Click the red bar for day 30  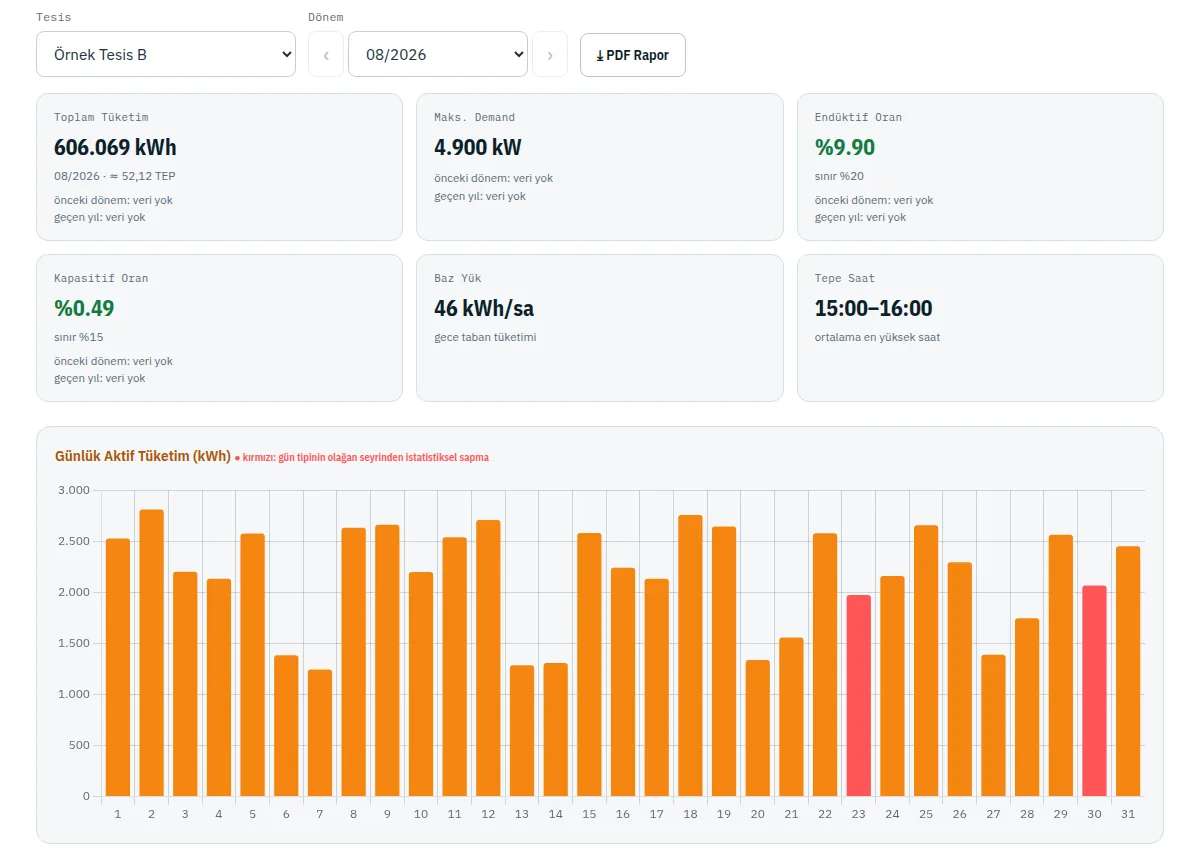1094,691
